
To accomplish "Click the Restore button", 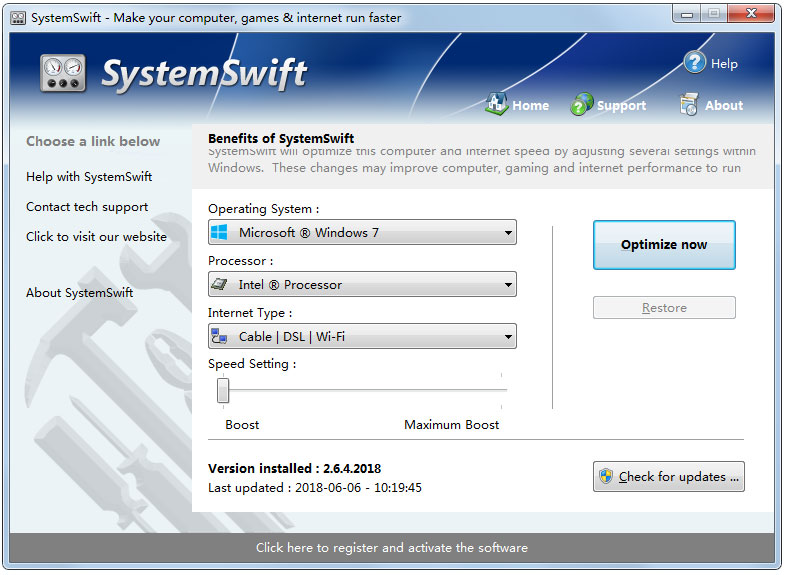I will coord(664,308).
